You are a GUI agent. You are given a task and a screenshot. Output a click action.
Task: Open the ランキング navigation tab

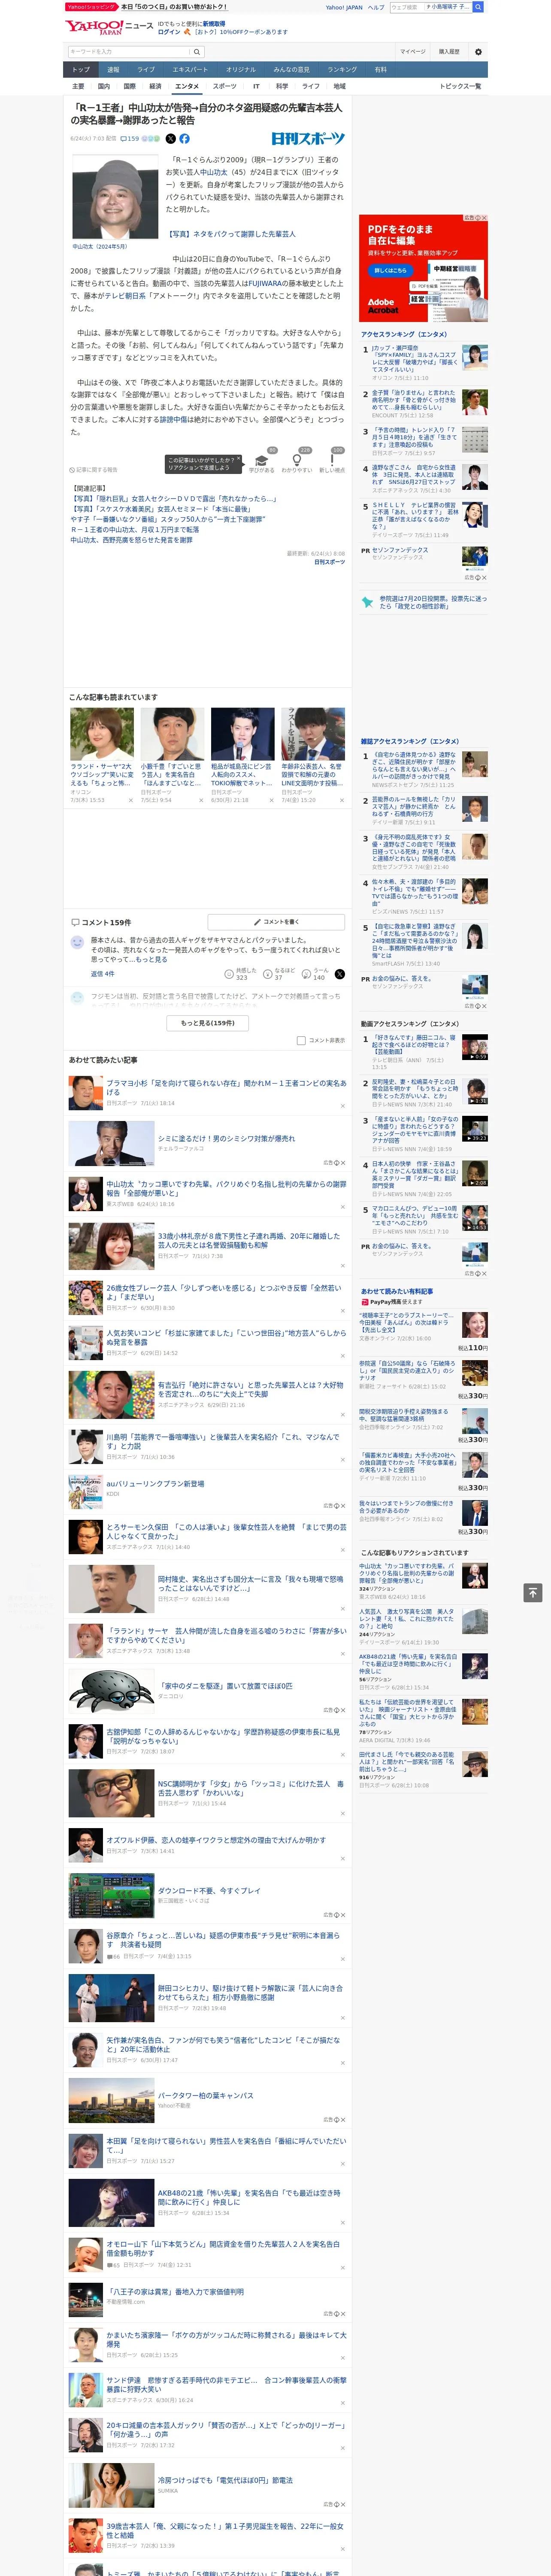pos(342,69)
